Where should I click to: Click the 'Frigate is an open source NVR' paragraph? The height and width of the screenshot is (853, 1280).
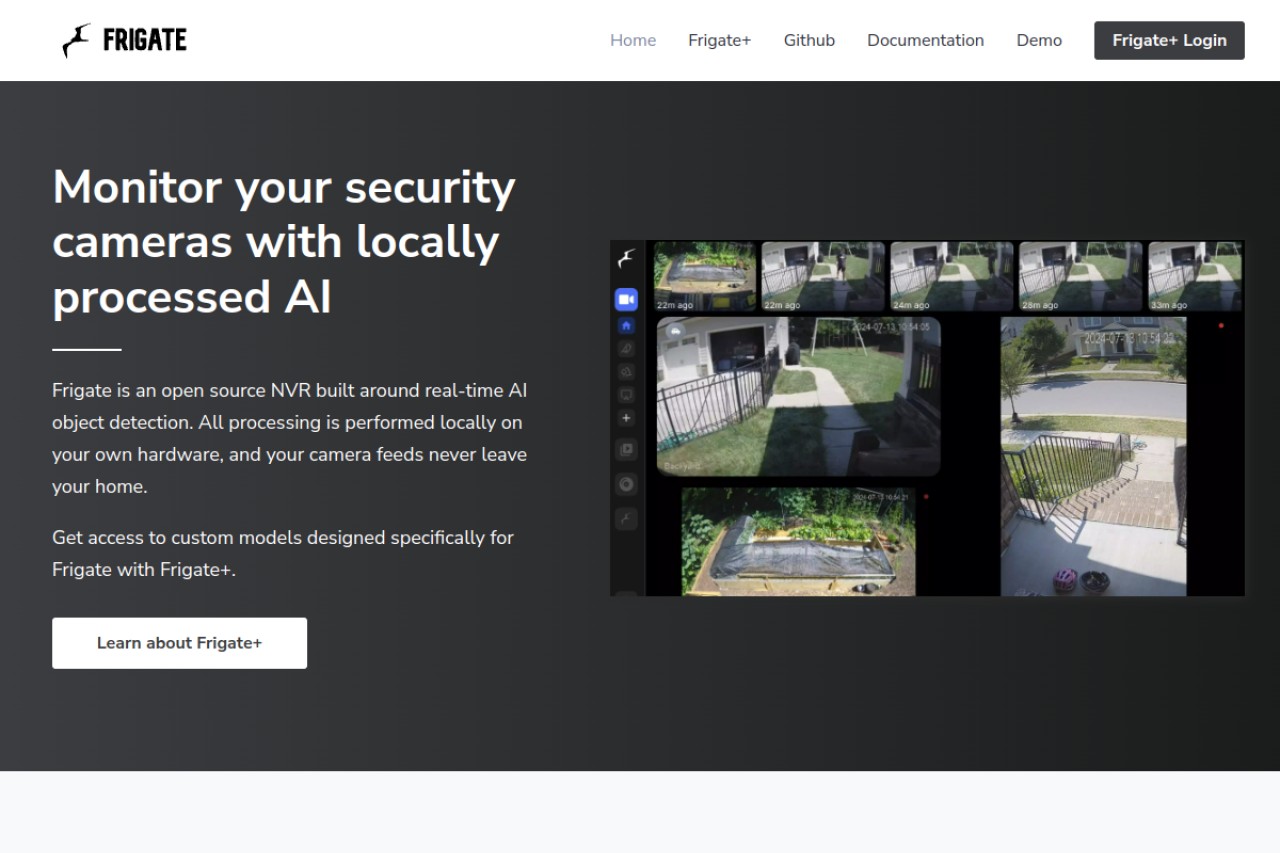(290, 438)
